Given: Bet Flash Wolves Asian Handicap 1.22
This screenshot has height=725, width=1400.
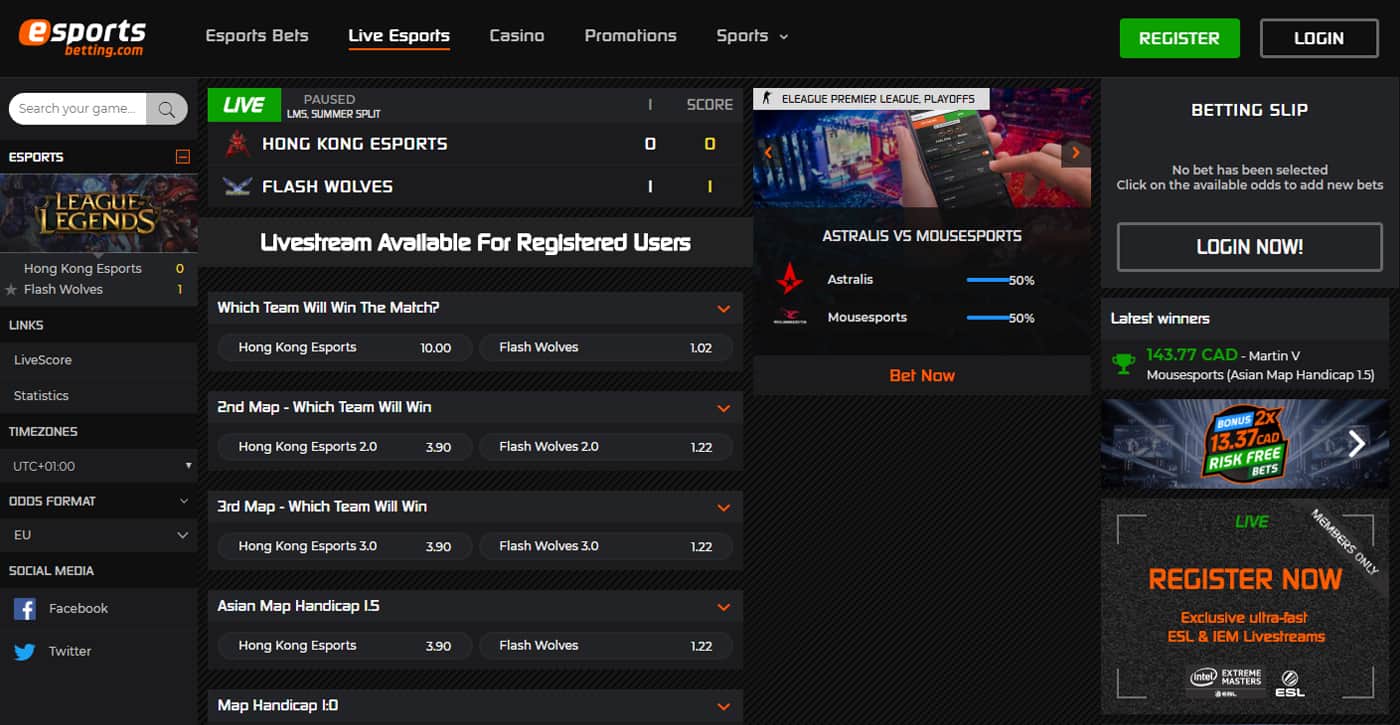Looking at the screenshot, I should (606, 646).
